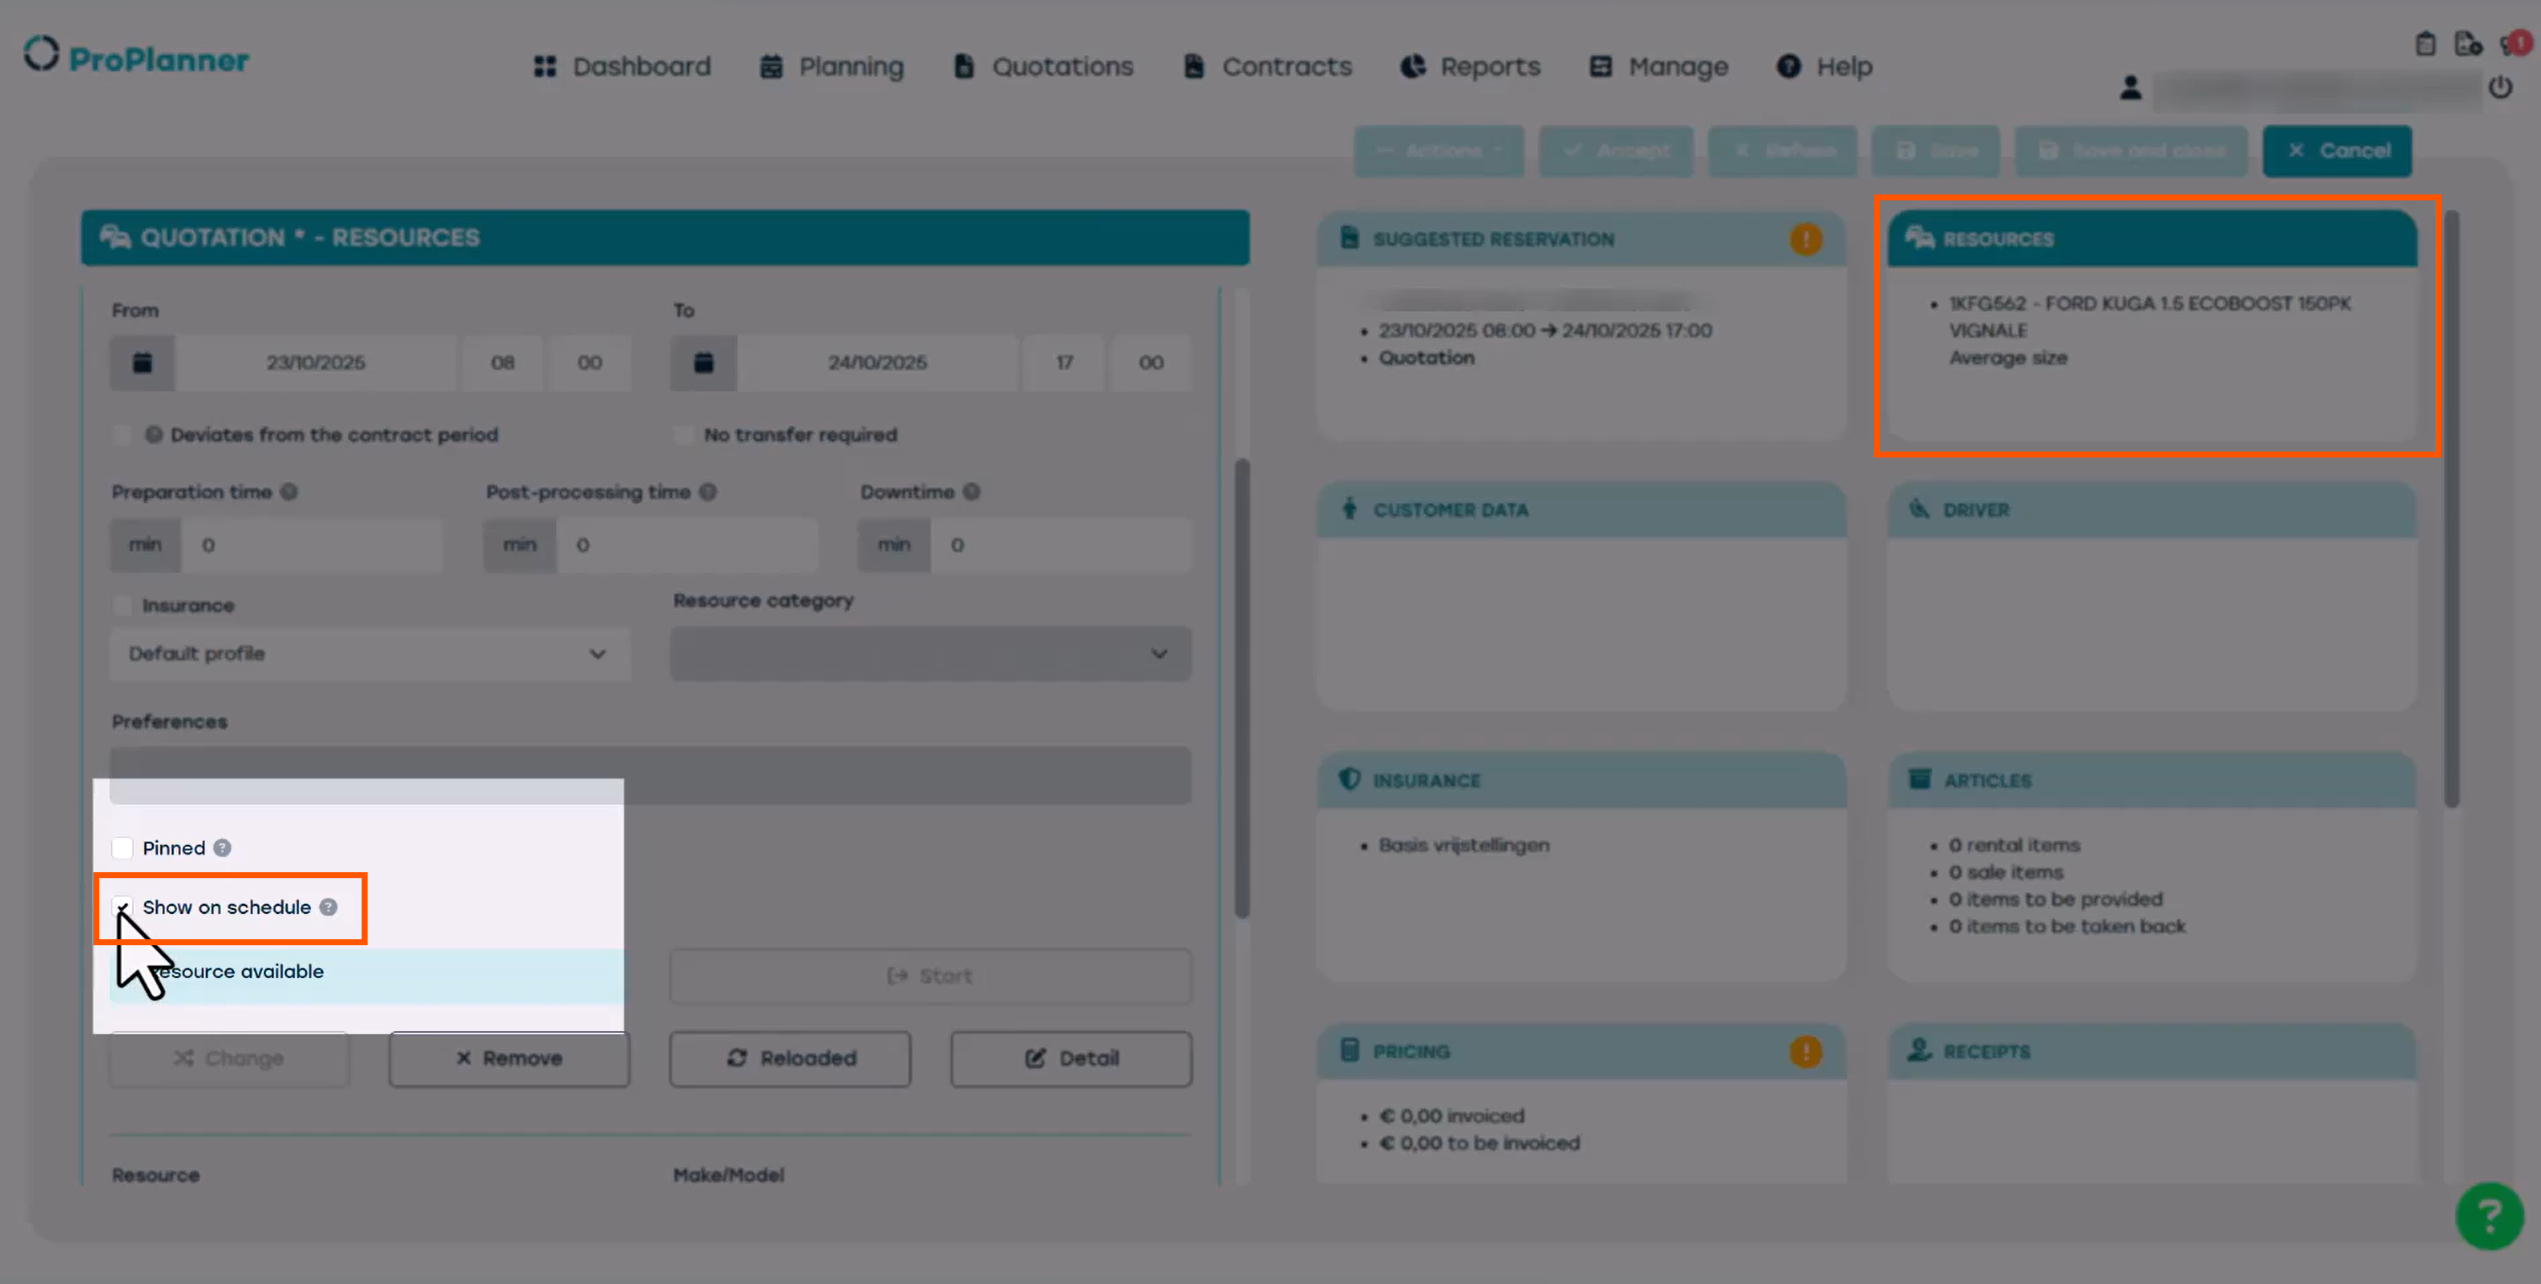The width and height of the screenshot is (2541, 1284).
Task: Click the Pinned help info icon
Action: (x=222, y=848)
